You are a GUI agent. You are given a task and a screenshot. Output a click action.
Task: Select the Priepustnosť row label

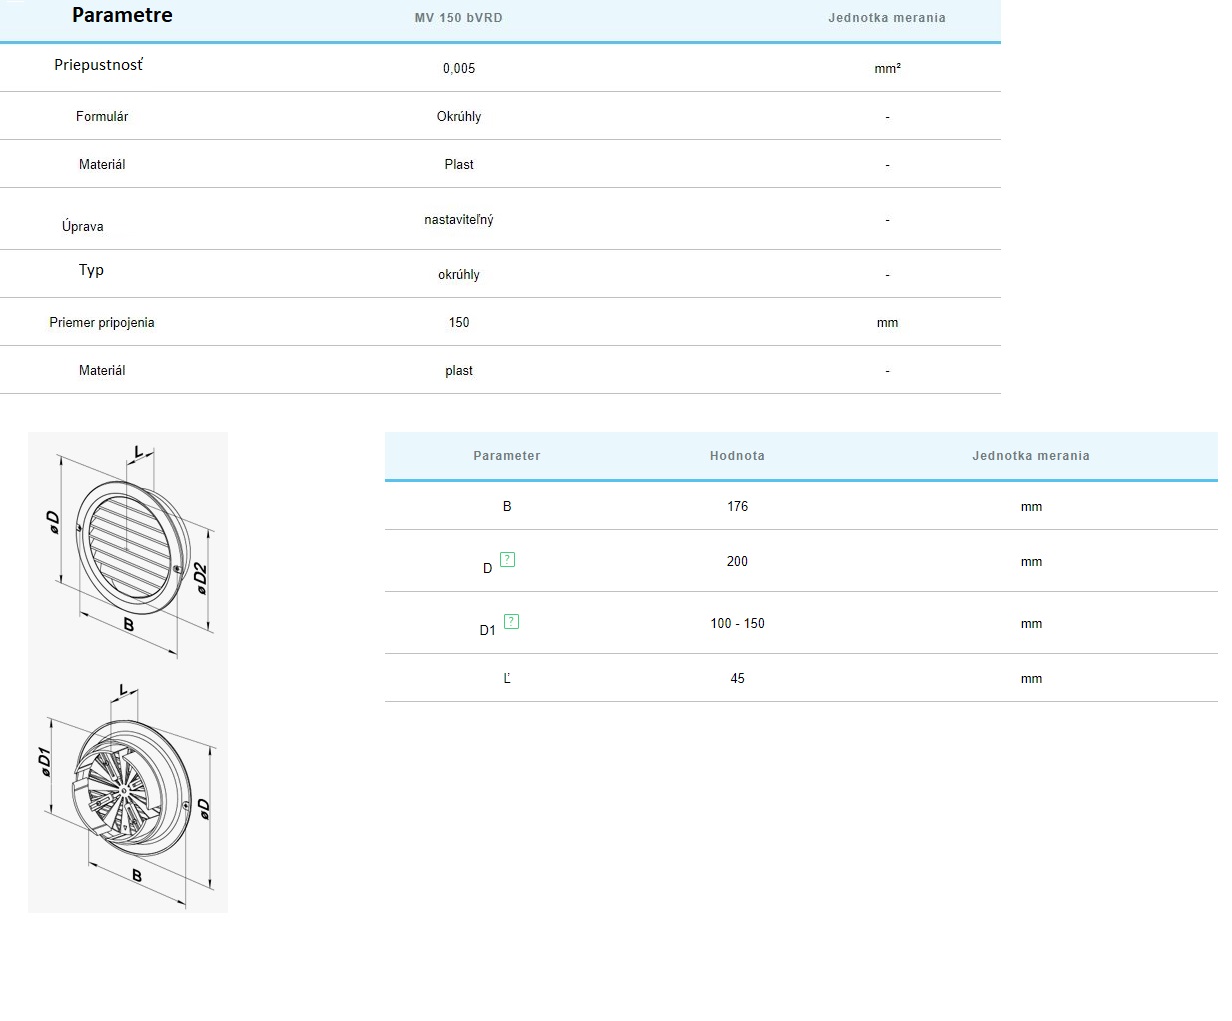point(98,65)
